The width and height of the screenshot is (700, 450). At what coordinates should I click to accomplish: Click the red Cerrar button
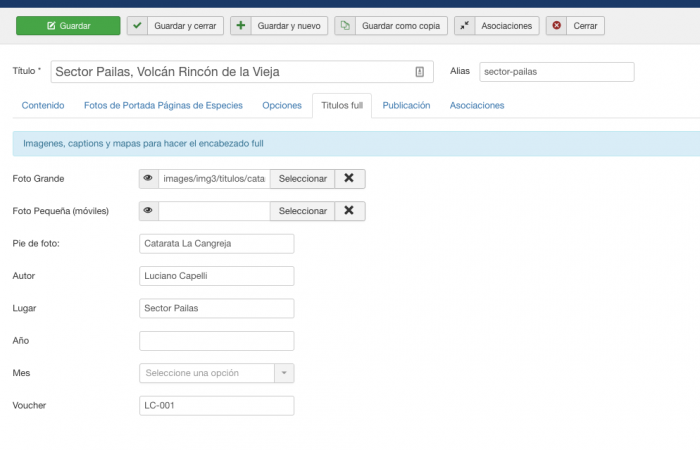point(575,25)
